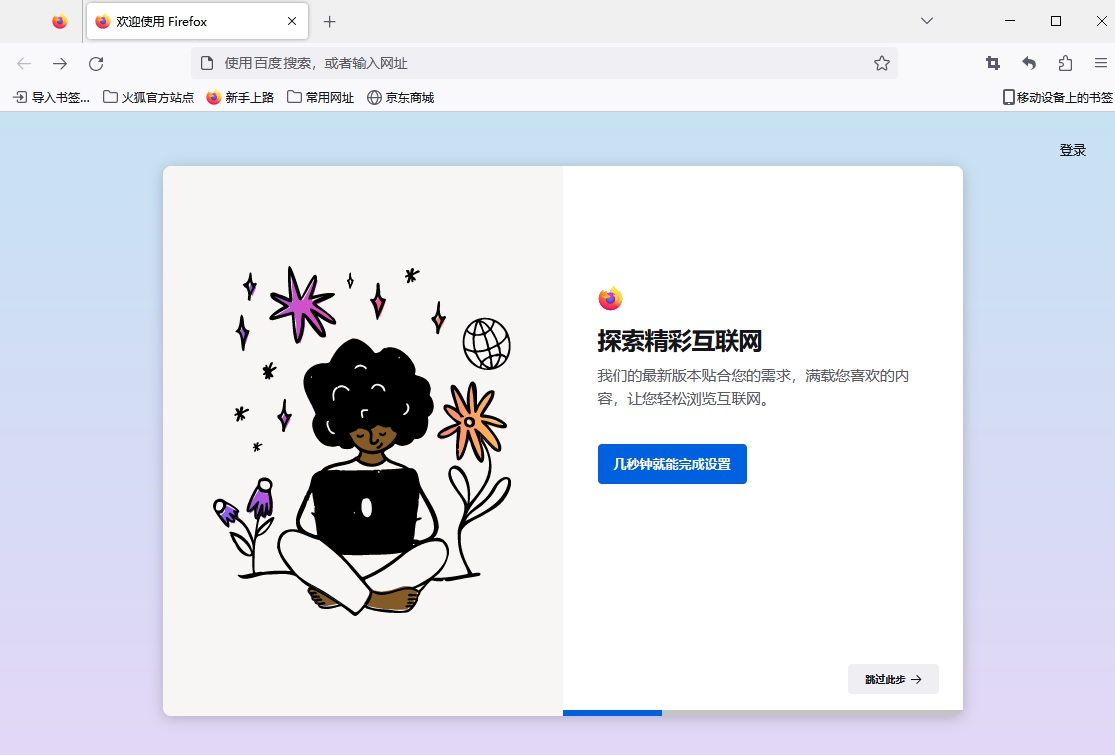Go forward using the forward arrow
Screen dimensions: 1115x755
pos(60,63)
